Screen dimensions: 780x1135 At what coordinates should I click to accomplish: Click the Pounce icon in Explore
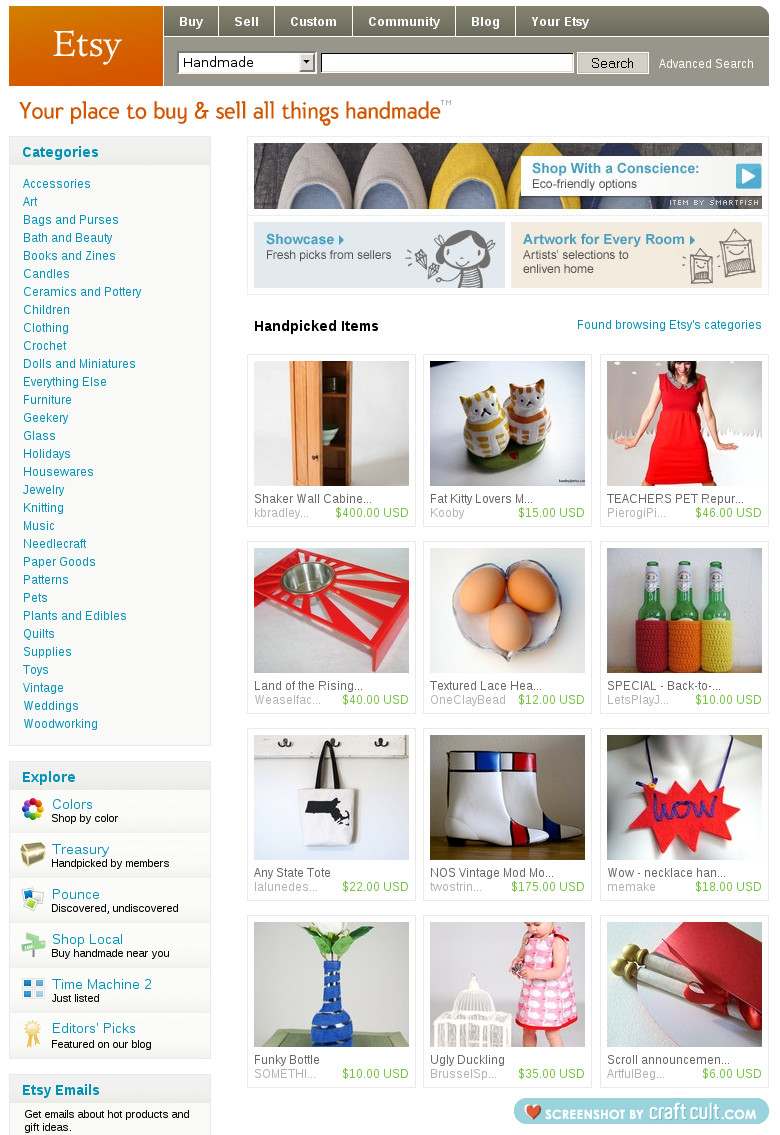(33, 899)
